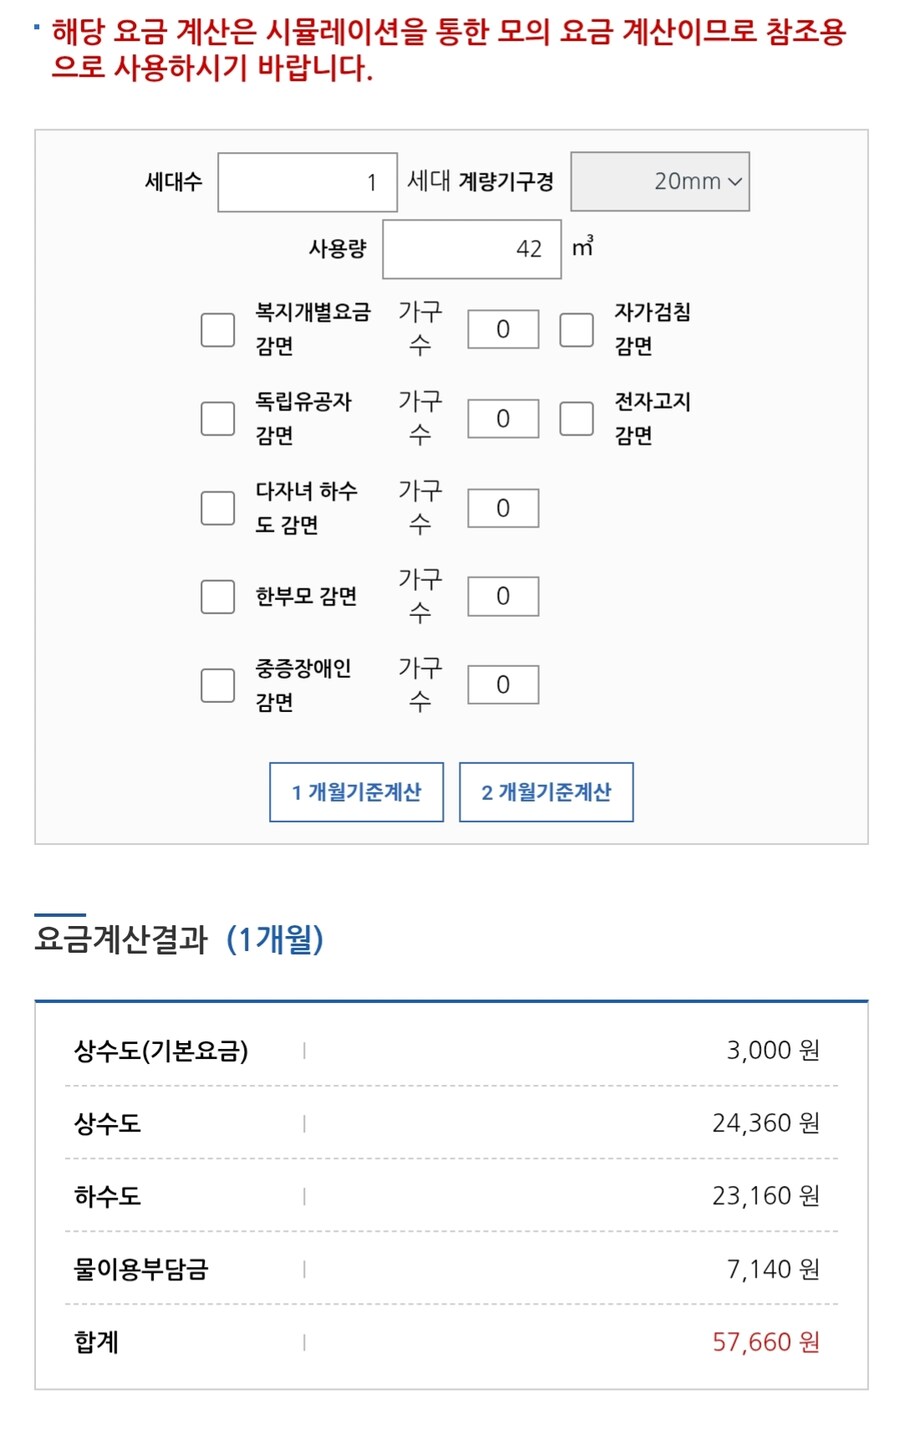
Task: Click 가구수 field for 복지개별요금 감면
Action: click(x=503, y=329)
